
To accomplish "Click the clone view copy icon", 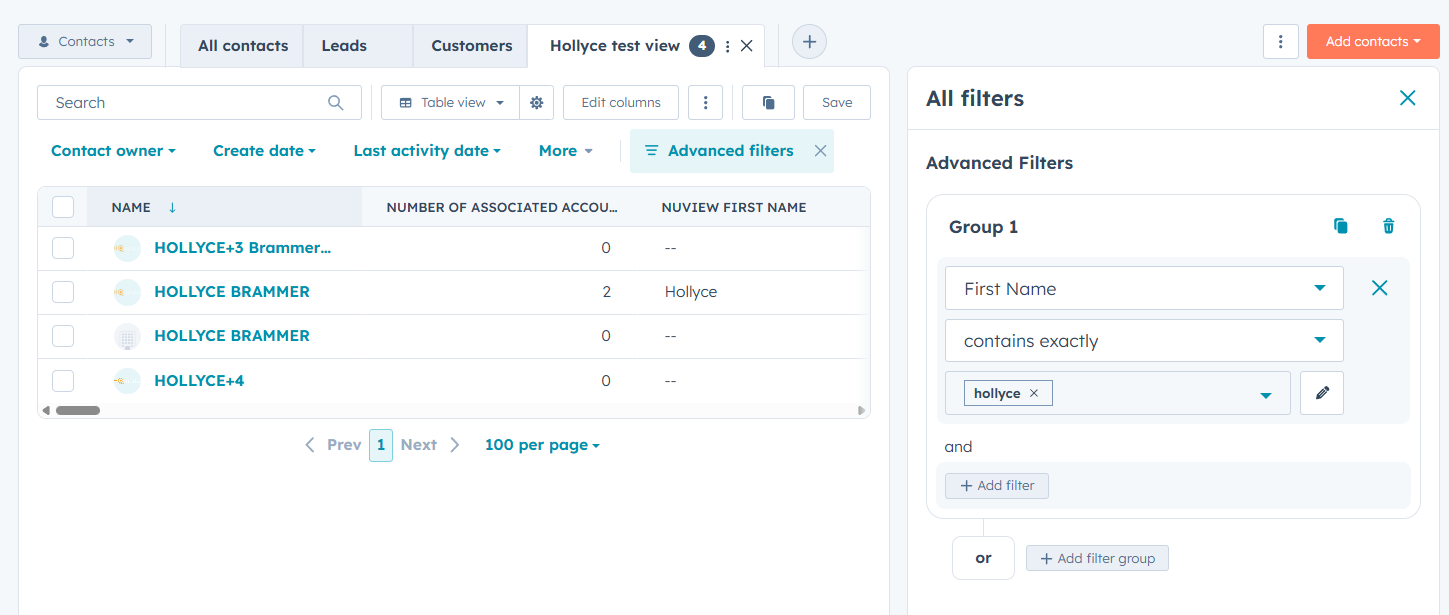I will [x=768, y=102].
